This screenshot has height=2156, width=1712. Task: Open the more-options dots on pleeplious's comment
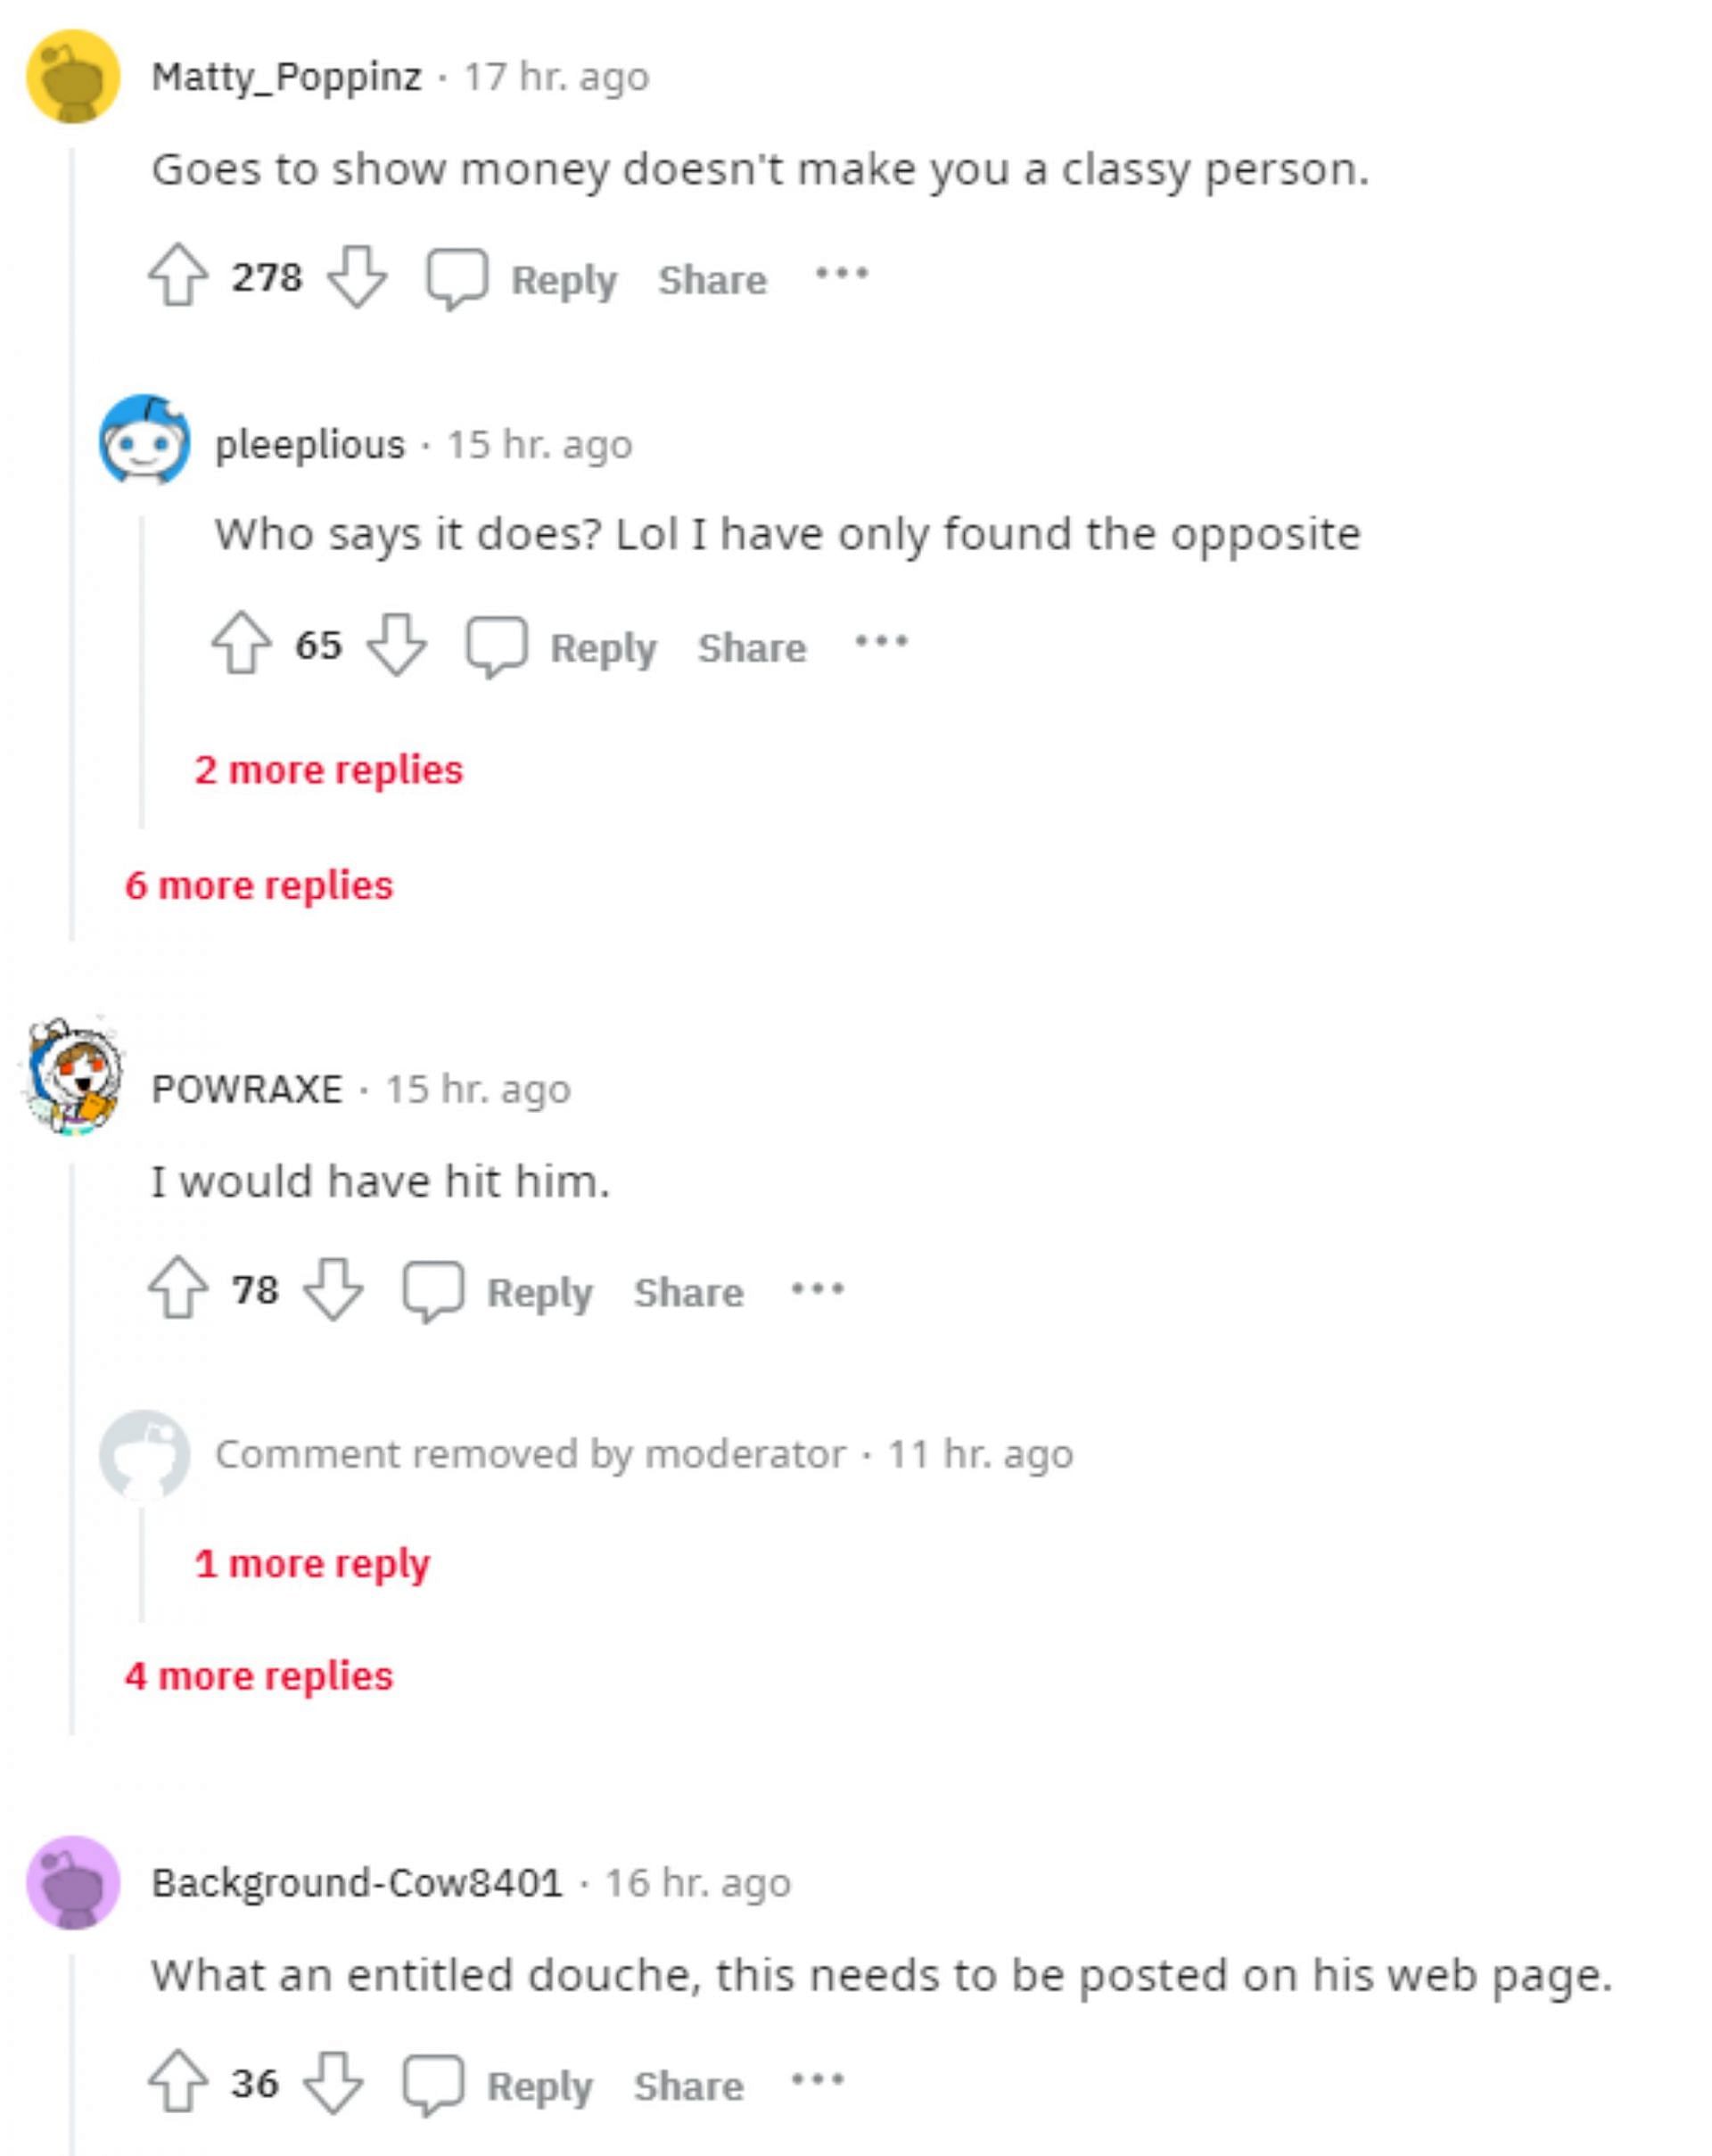click(x=881, y=641)
